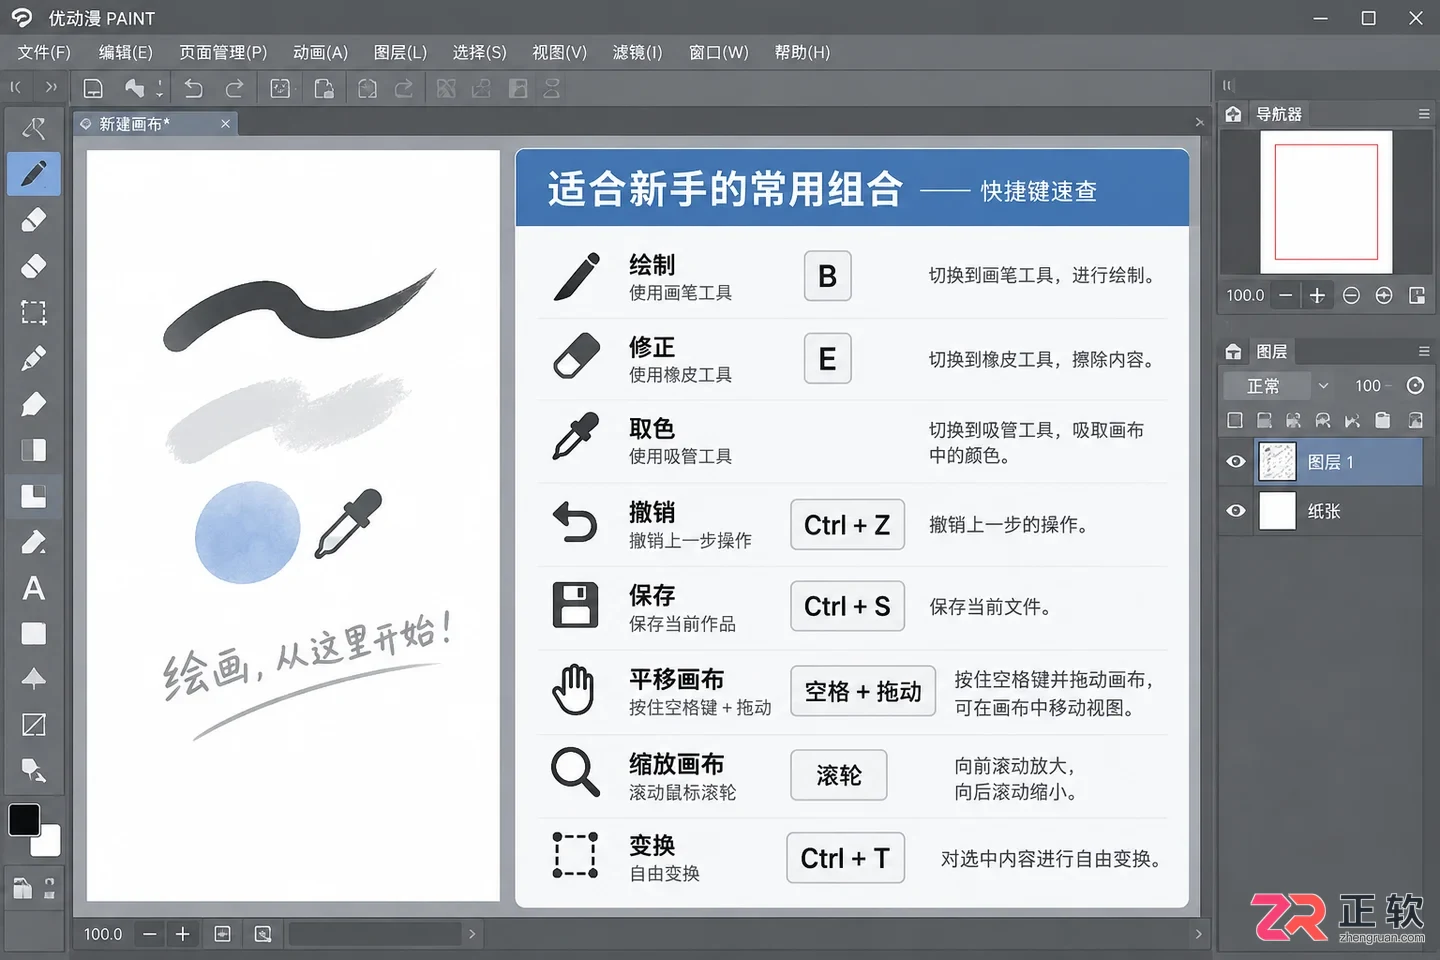Click Navigator zoom in plus icon

click(x=1317, y=295)
